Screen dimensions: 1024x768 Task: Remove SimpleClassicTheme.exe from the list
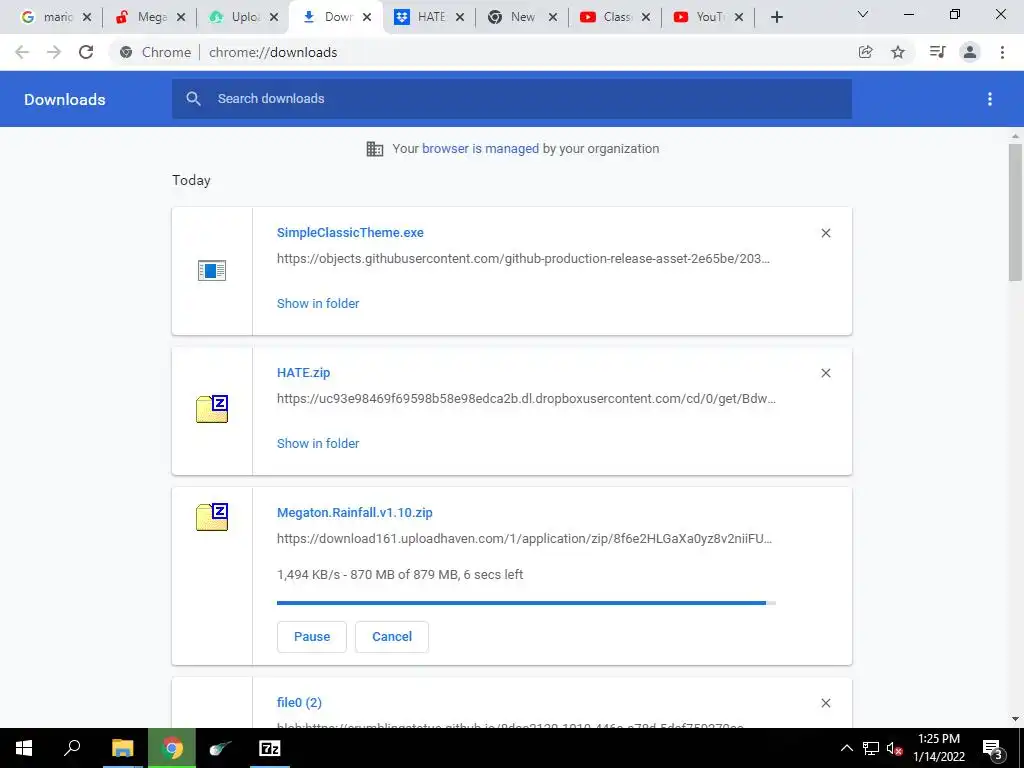825,233
